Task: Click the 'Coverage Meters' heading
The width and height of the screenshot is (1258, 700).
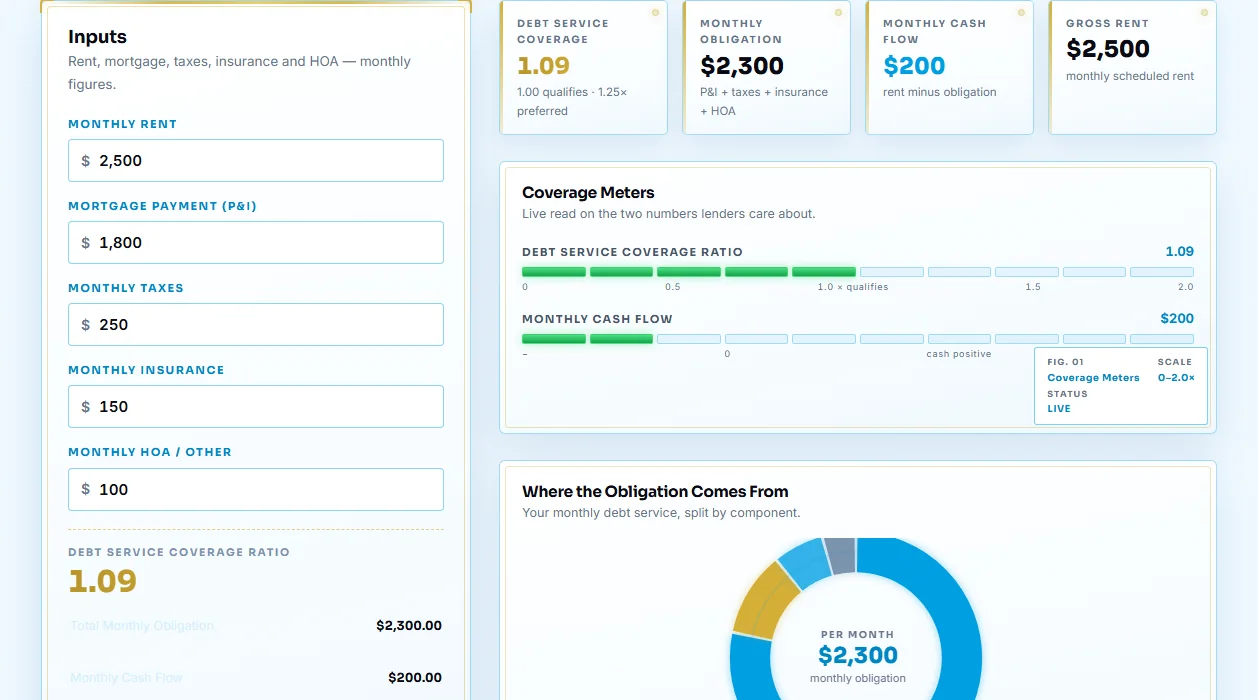Action: [588, 193]
